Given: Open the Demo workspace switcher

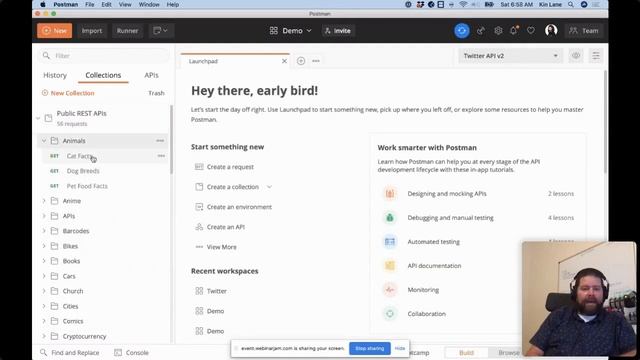Looking at the screenshot, I should coord(291,31).
